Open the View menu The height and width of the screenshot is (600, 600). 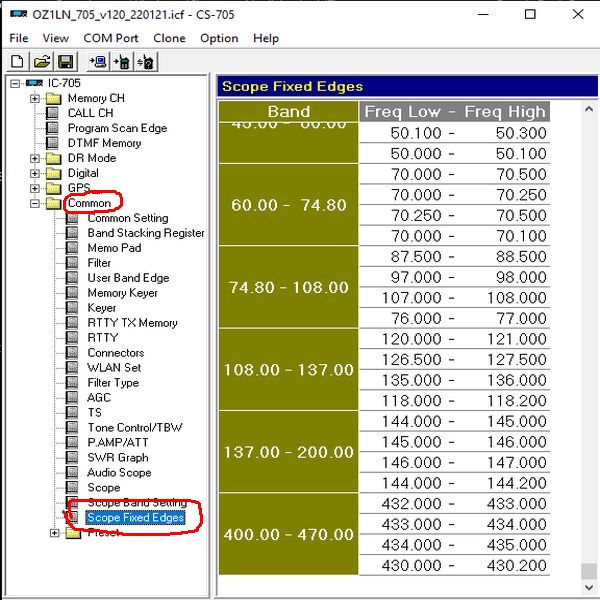click(x=55, y=38)
